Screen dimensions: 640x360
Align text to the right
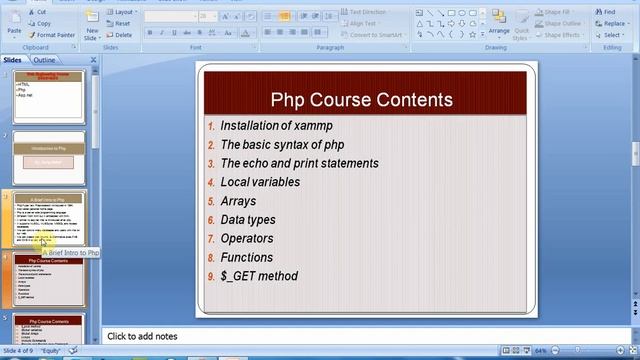[292, 32]
